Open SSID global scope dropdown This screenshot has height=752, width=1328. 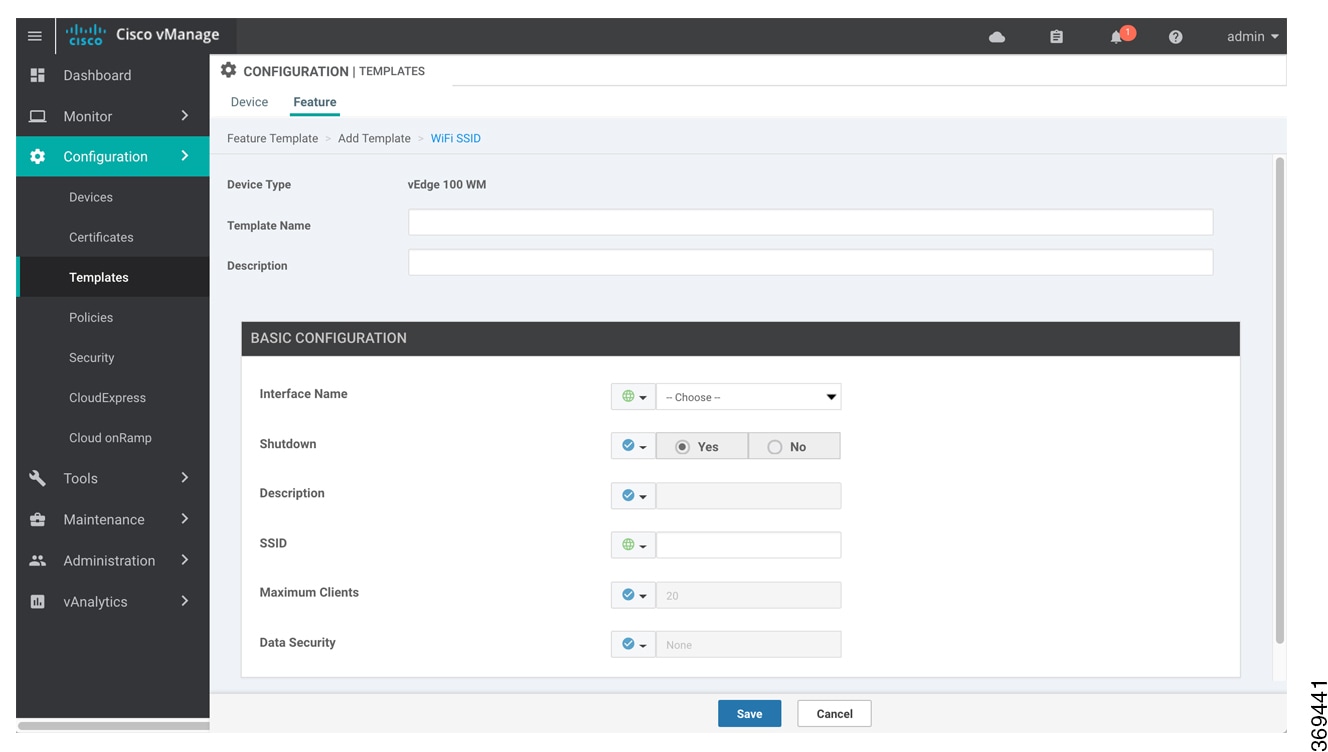(x=633, y=545)
